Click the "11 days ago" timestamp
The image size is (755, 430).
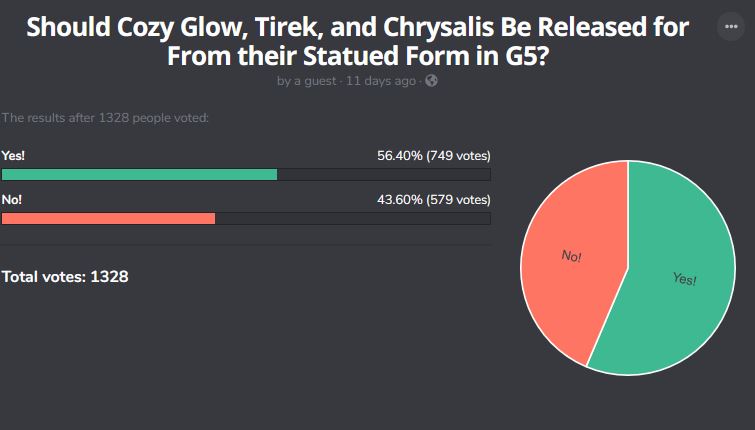380,81
